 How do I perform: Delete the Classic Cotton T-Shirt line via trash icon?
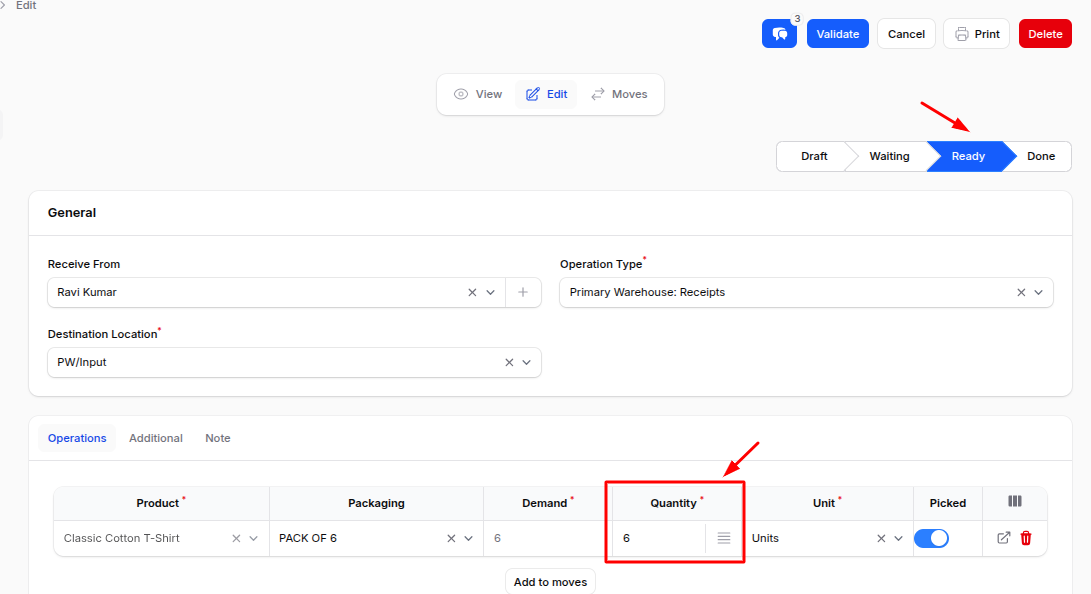point(1025,538)
